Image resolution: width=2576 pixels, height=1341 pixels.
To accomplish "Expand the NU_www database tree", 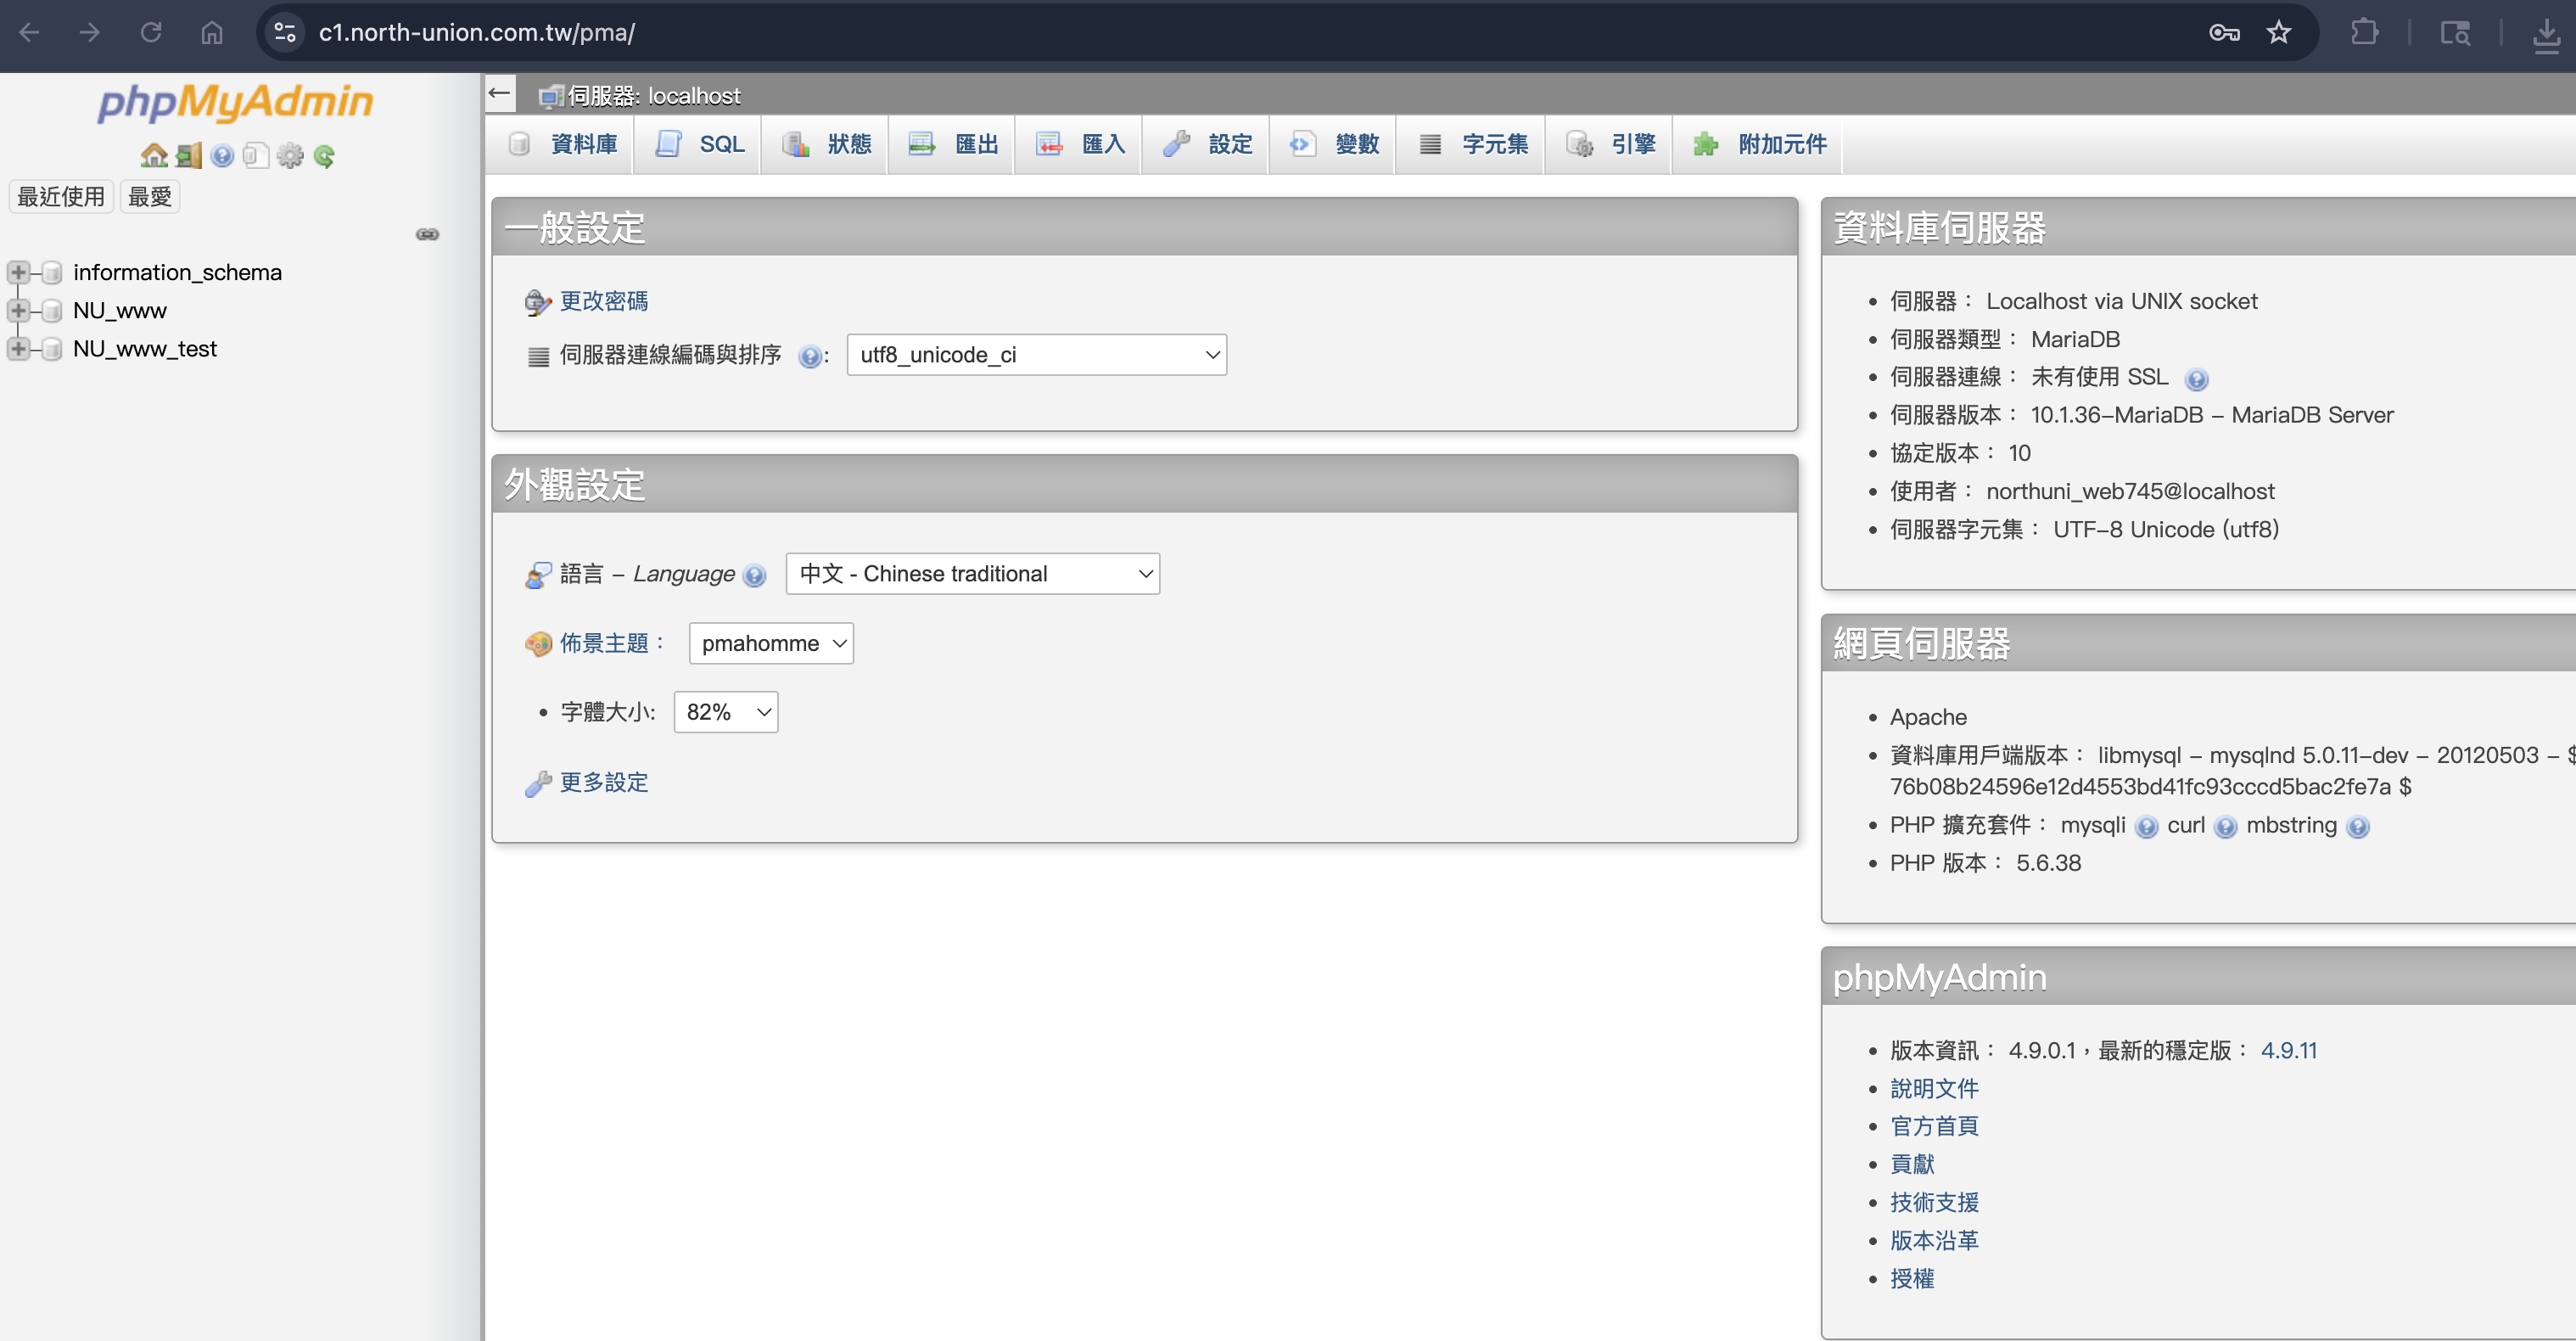I will [x=18, y=310].
